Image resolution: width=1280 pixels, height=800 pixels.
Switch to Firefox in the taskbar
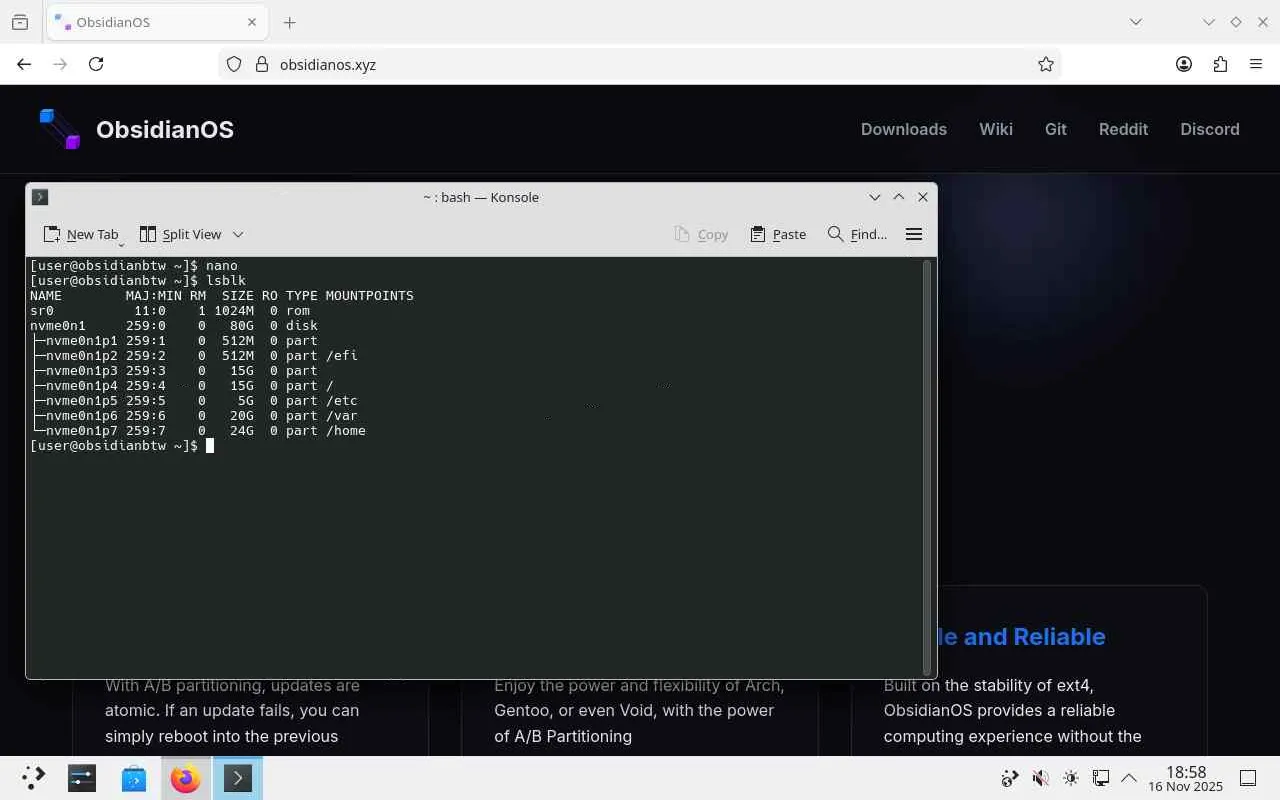tap(186, 778)
